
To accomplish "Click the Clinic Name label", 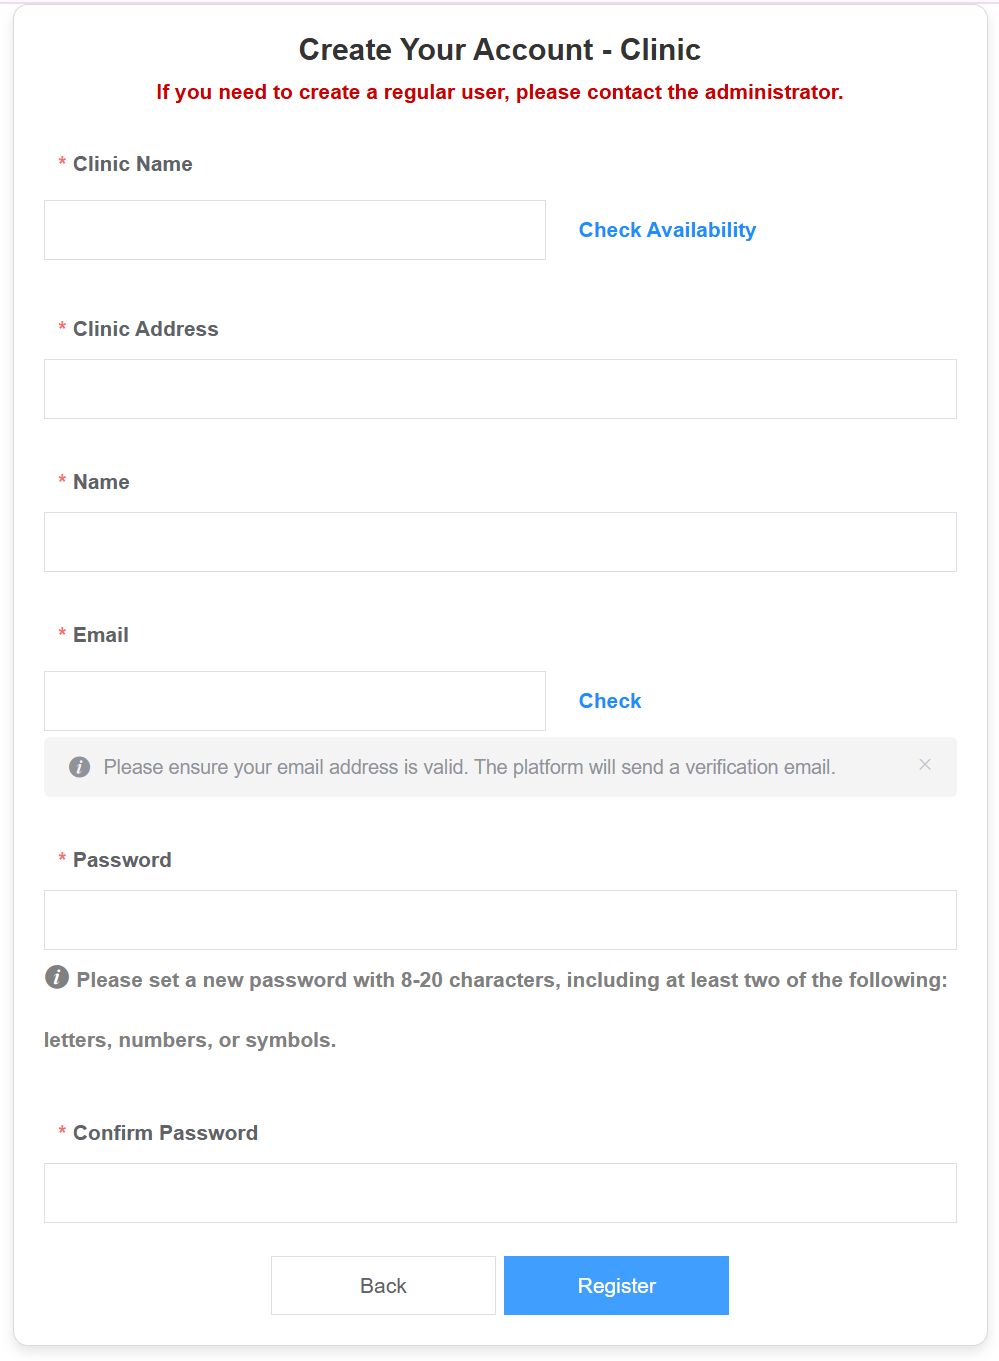I will click(x=133, y=164).
